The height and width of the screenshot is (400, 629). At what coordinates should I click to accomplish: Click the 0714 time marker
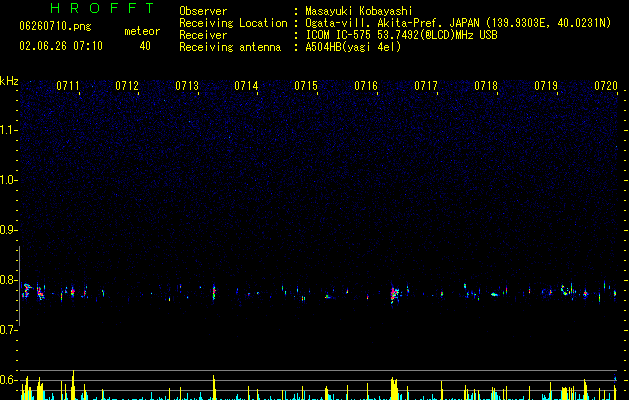[x=246, y=86]
